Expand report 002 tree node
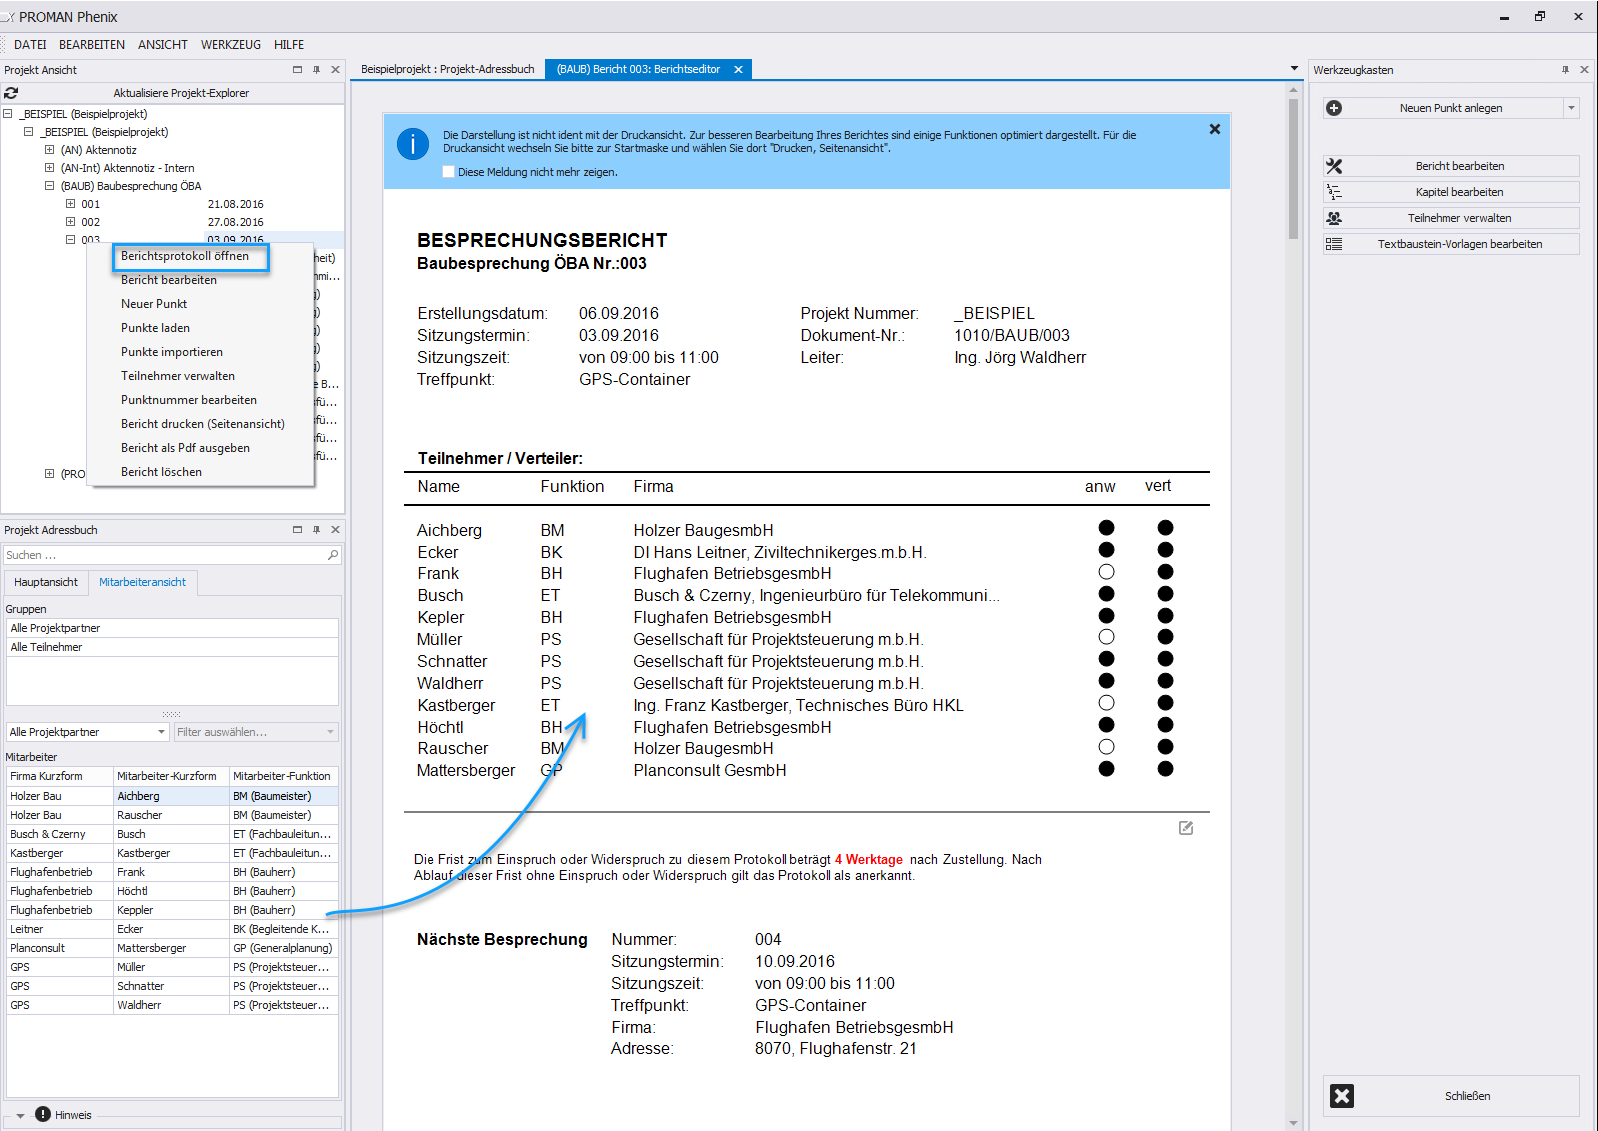 click(70, 222)
